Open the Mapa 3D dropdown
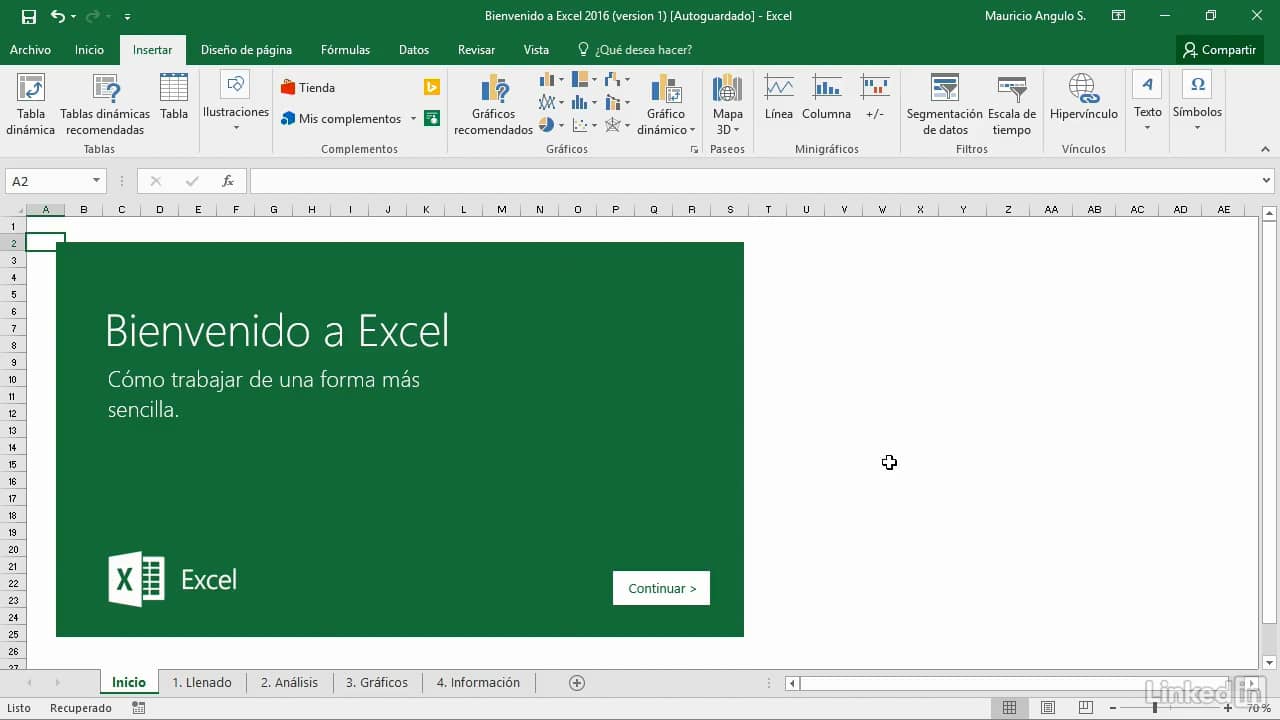Viewport: 1280px width, 720px height. click(x=736, y=130)
